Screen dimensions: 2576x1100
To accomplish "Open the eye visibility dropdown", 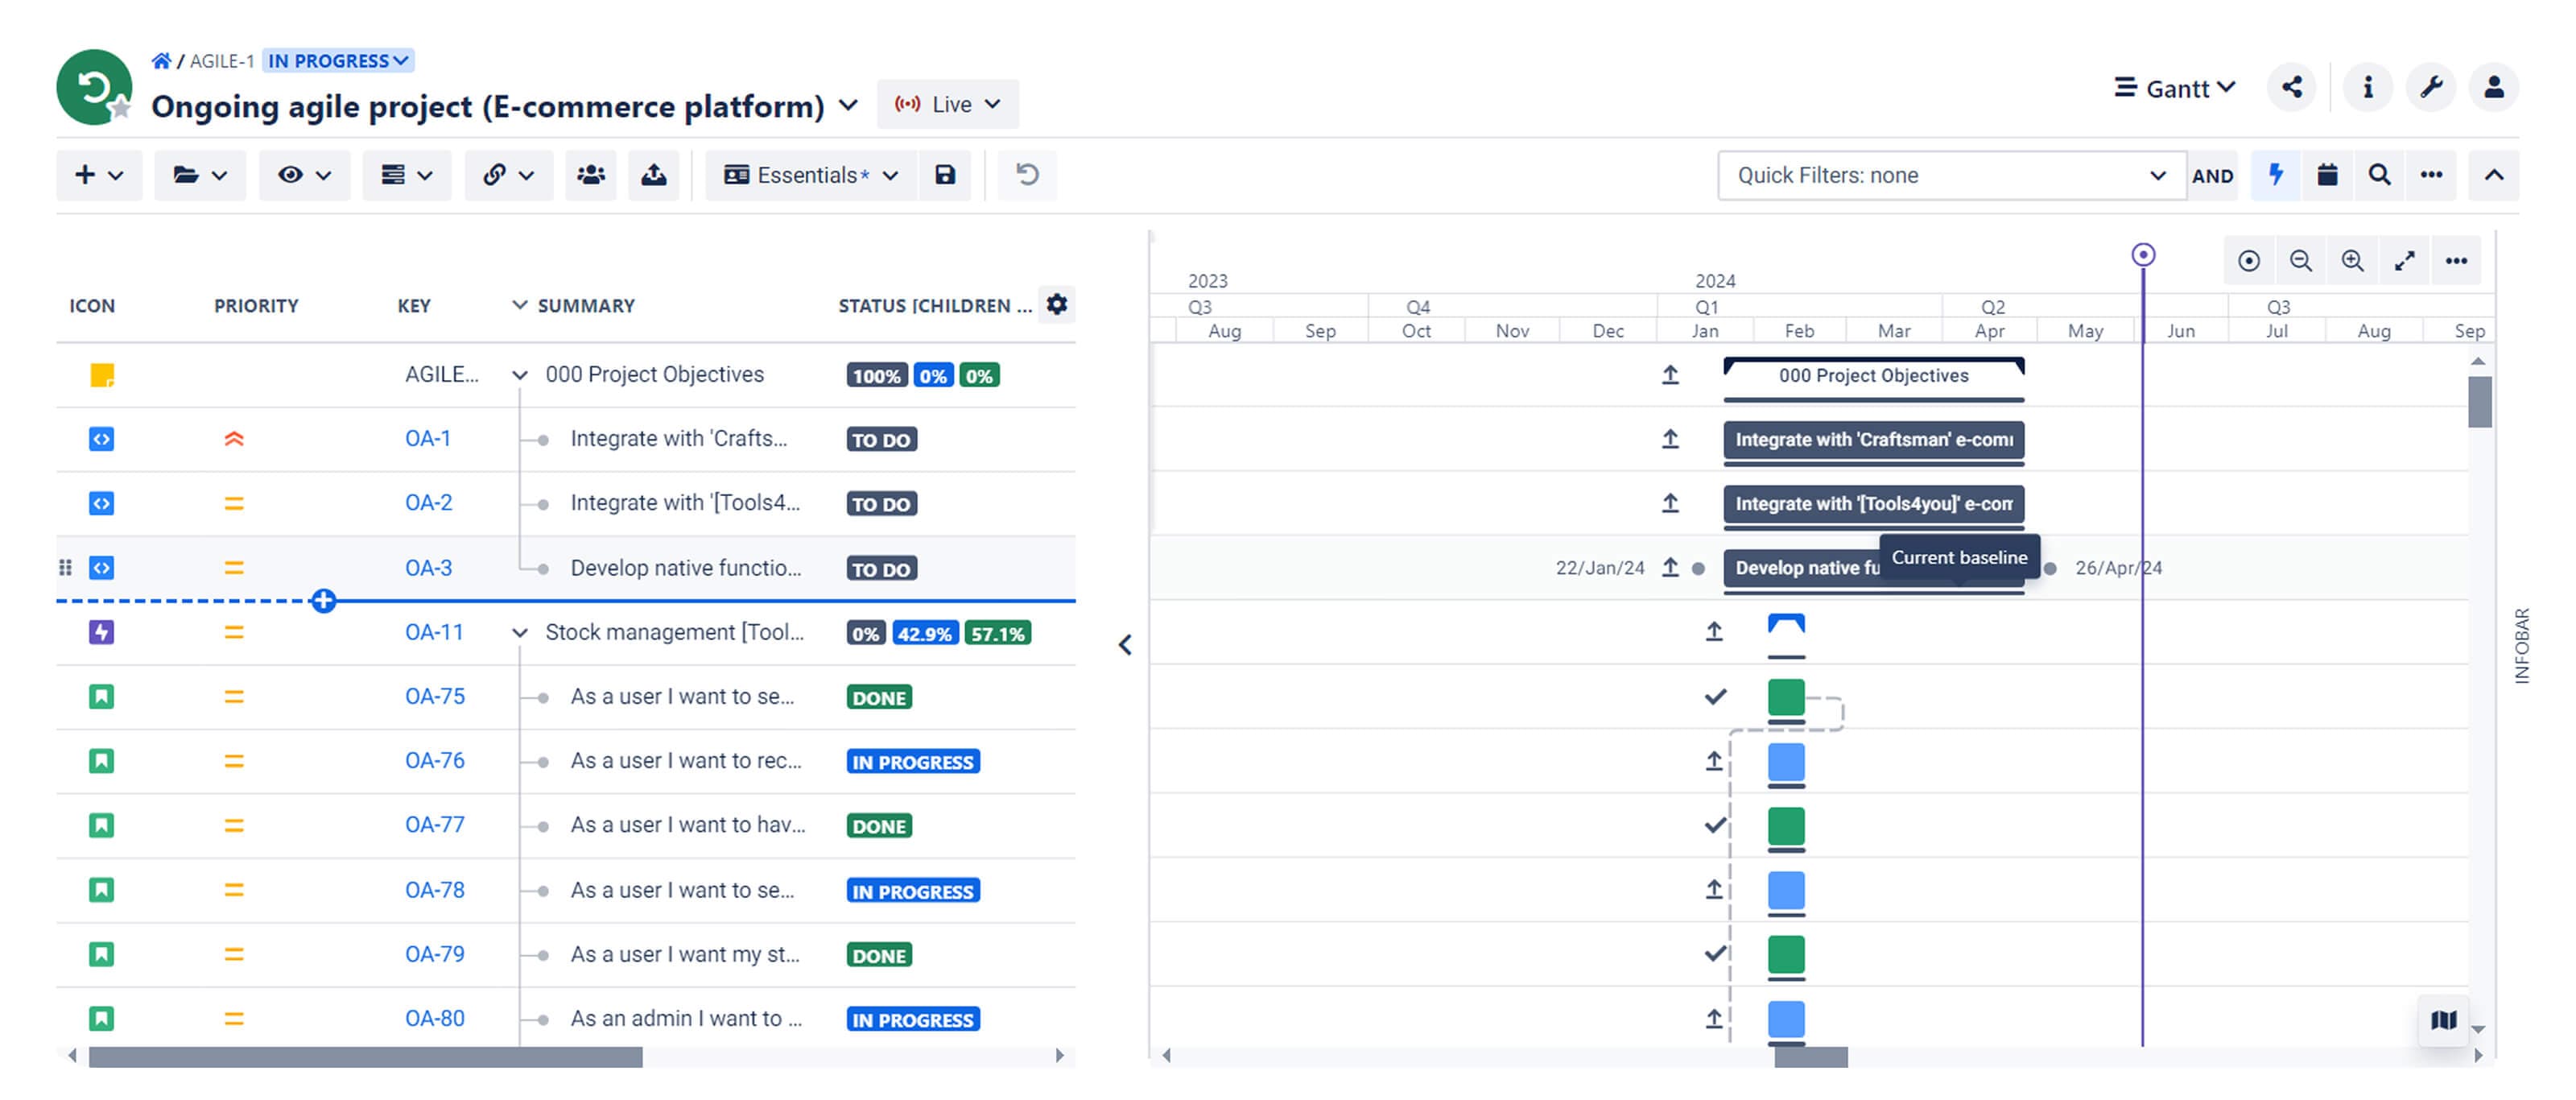I will (x=304, y=175).
